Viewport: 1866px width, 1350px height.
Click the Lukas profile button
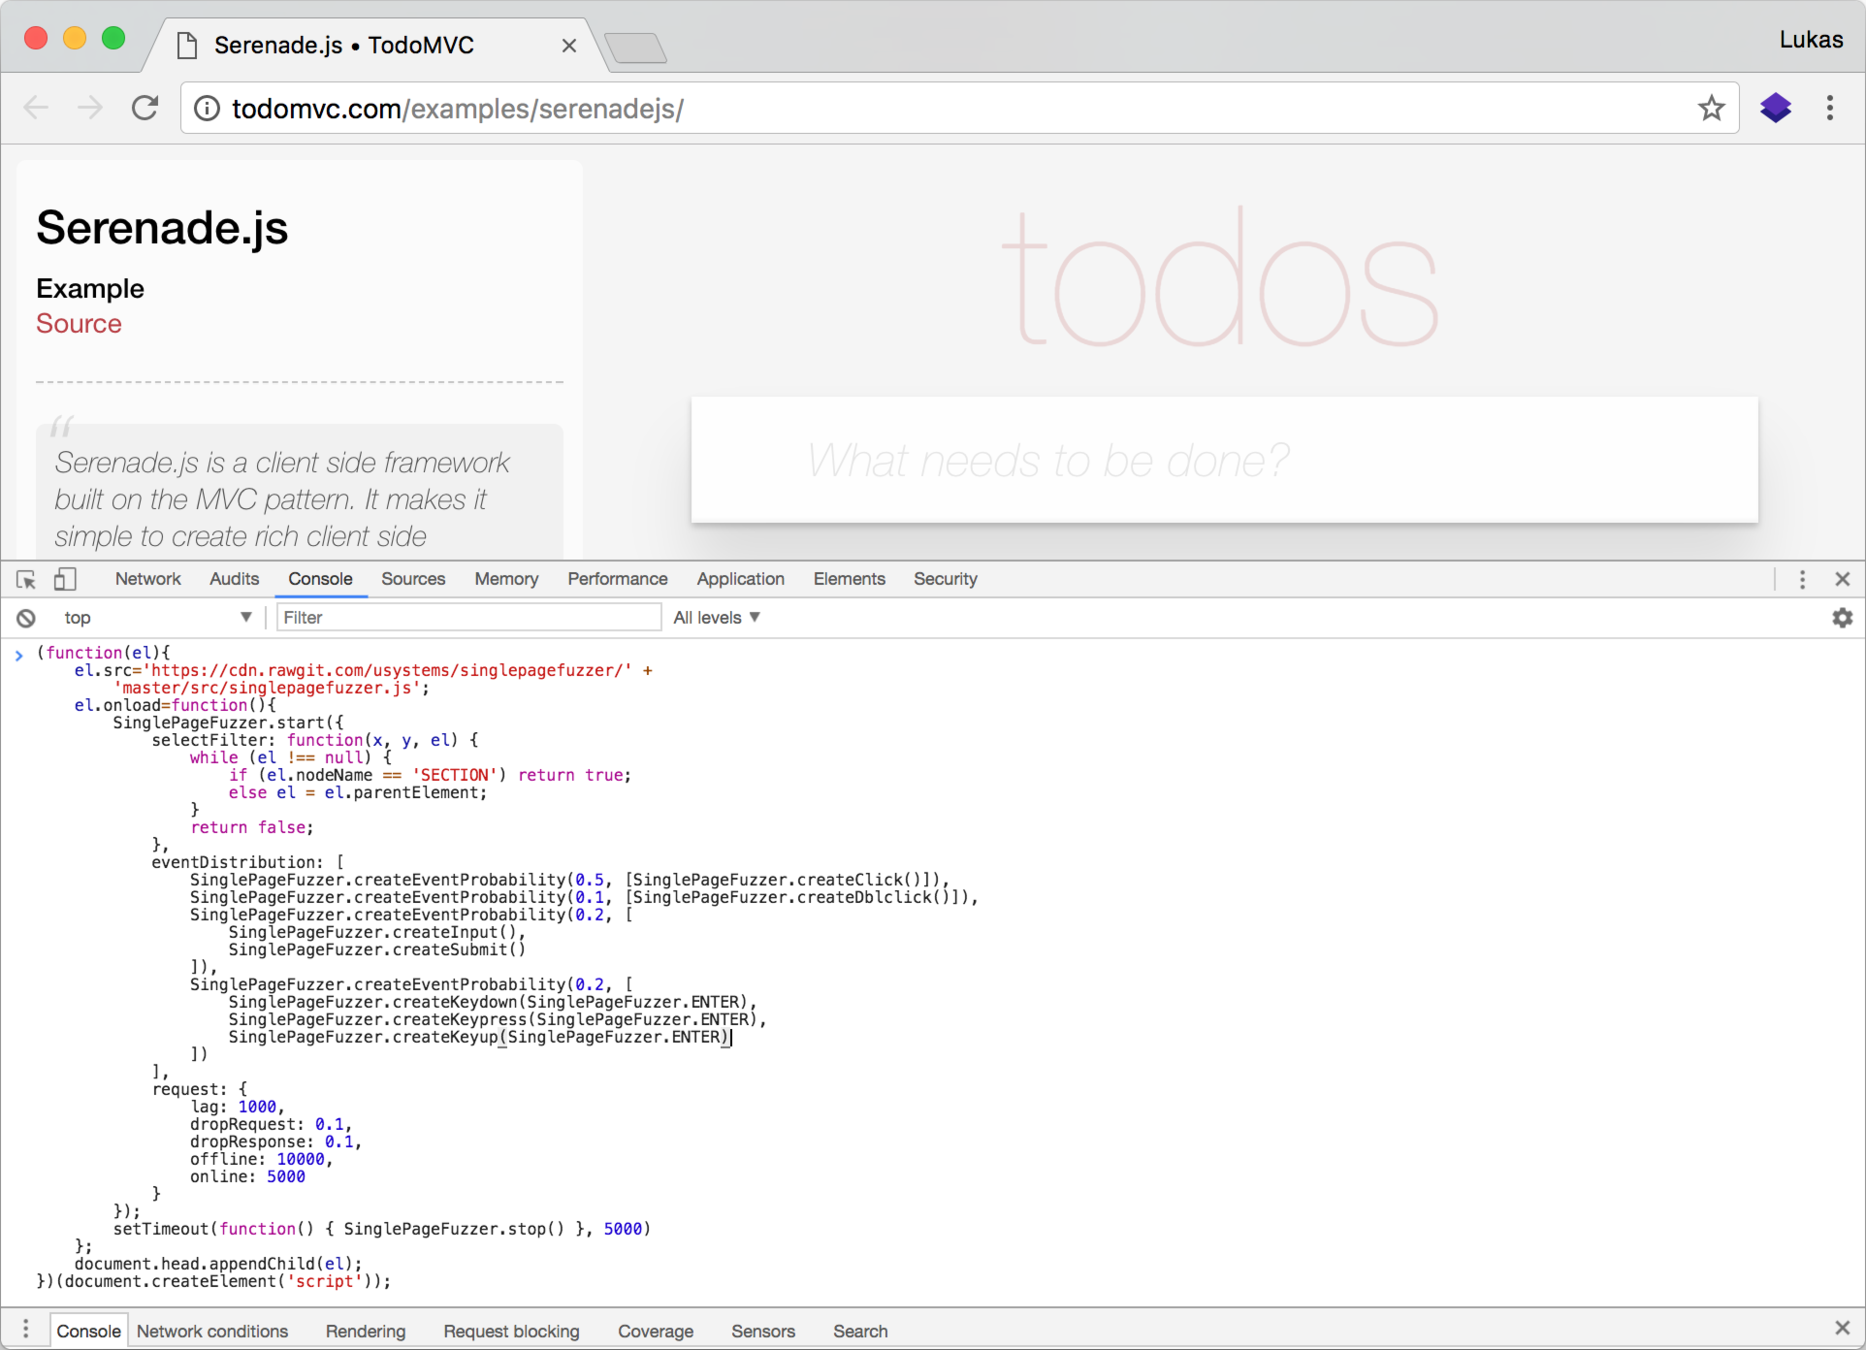tap(1810, 39)
